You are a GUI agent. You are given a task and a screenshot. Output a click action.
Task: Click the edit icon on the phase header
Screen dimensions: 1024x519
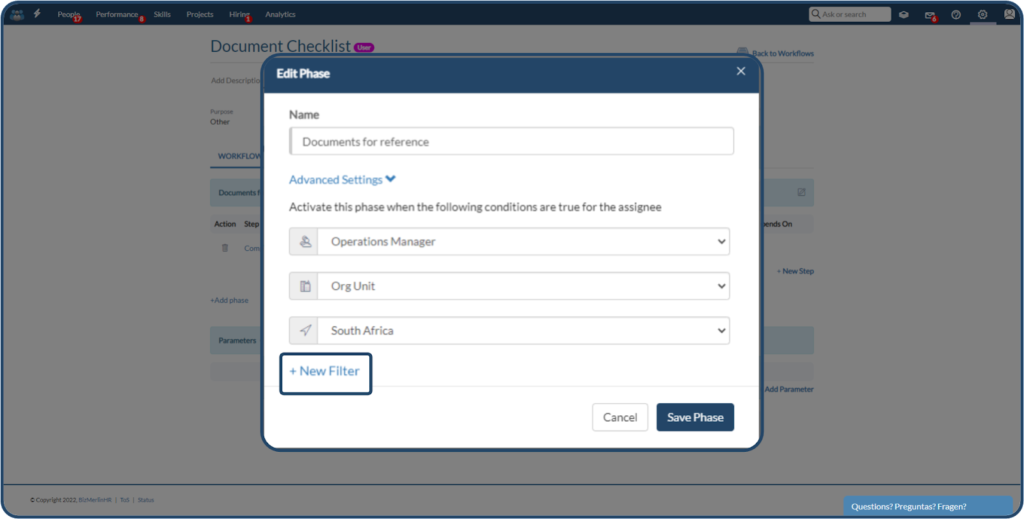[x=801, y=192]
